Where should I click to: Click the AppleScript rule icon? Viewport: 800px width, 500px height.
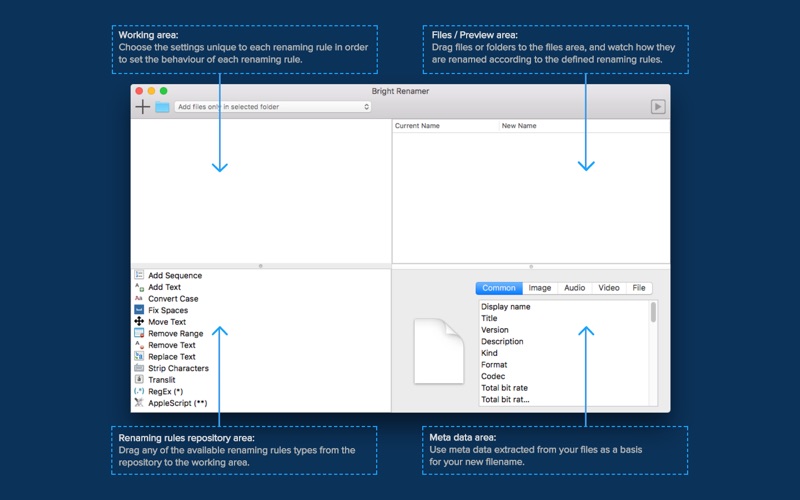point(139,403)
